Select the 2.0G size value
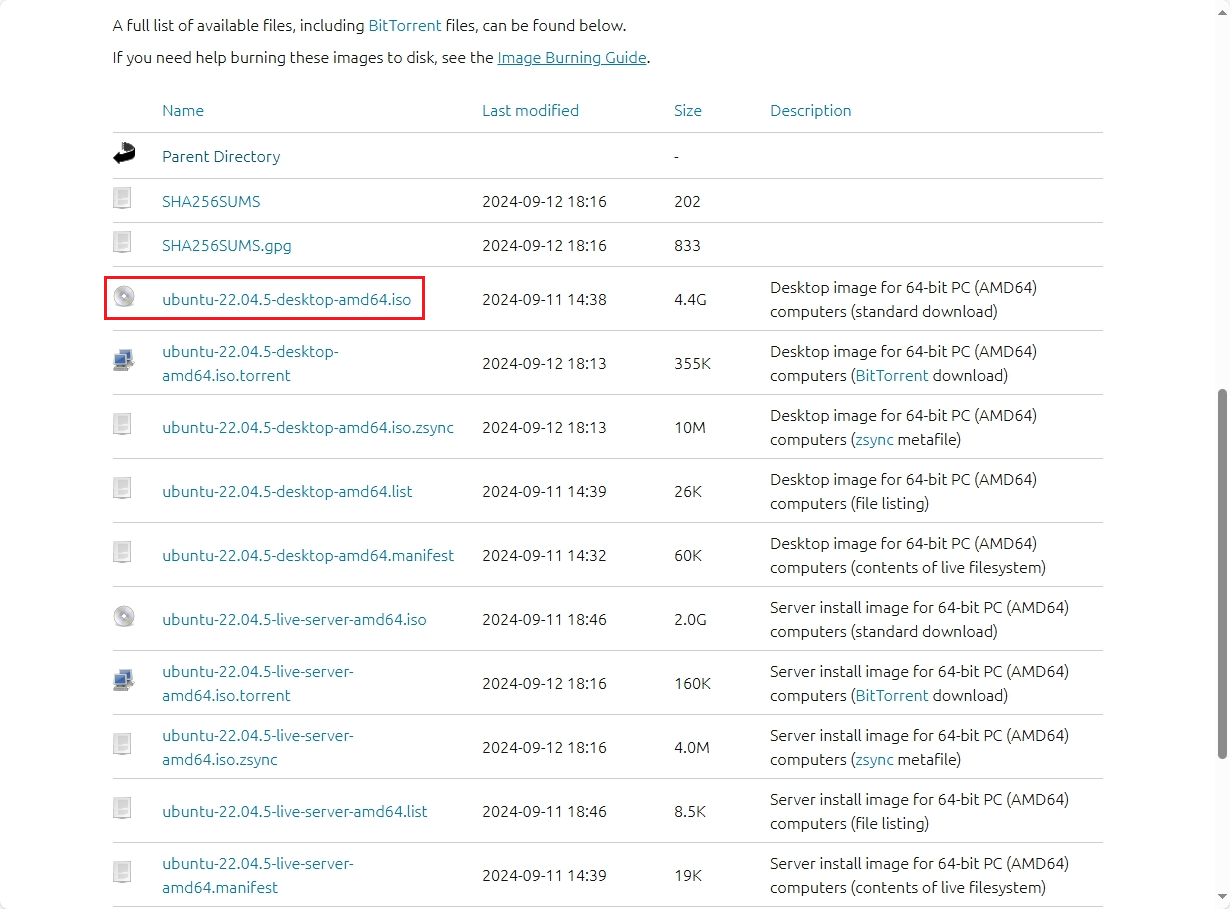This screenshot has height=909, width=1230. [690, 620]
